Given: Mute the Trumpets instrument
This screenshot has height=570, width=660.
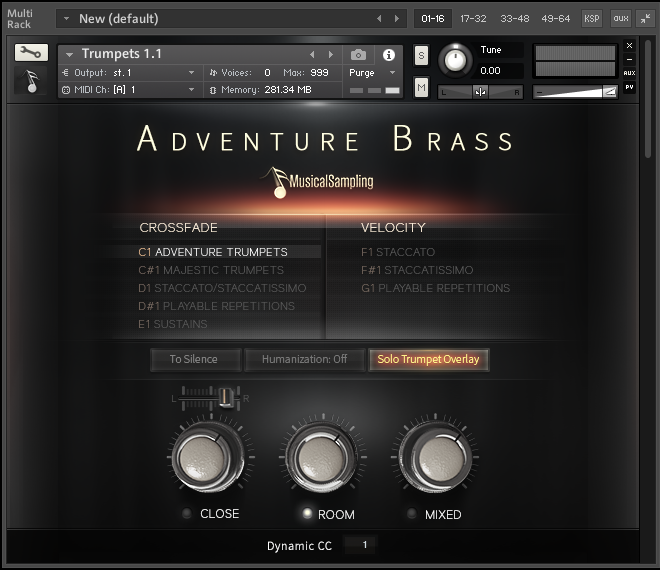Looking at the screenshot, I should [421, 88].
